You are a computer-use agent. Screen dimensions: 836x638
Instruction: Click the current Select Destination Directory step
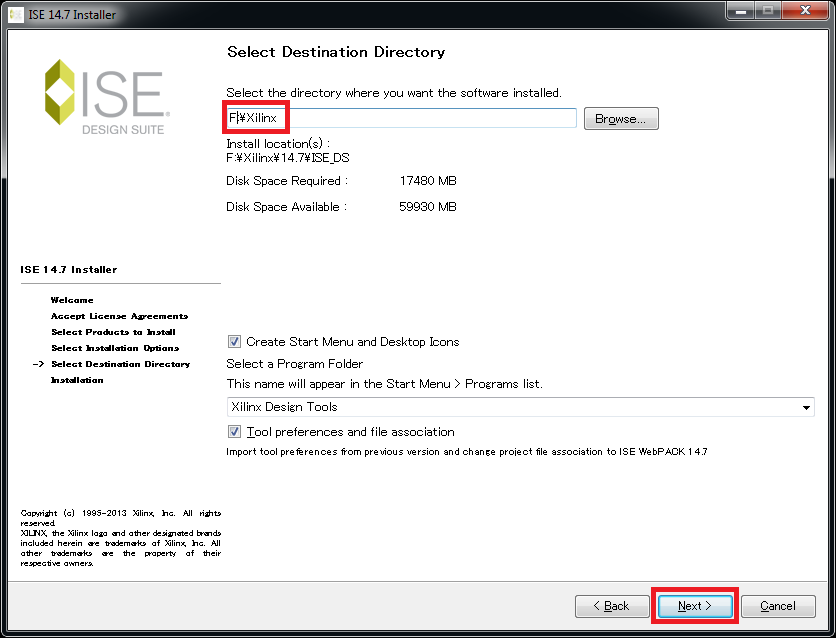120,364
